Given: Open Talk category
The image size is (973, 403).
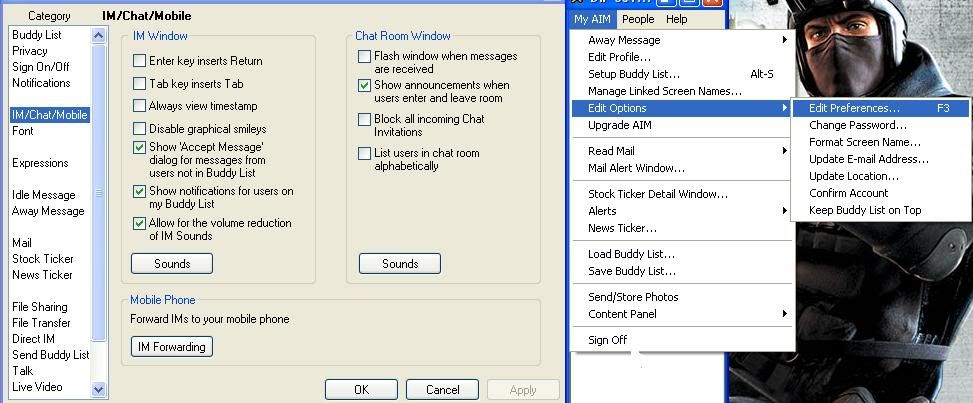Looking at the screenshot, I should pos(22,371).
